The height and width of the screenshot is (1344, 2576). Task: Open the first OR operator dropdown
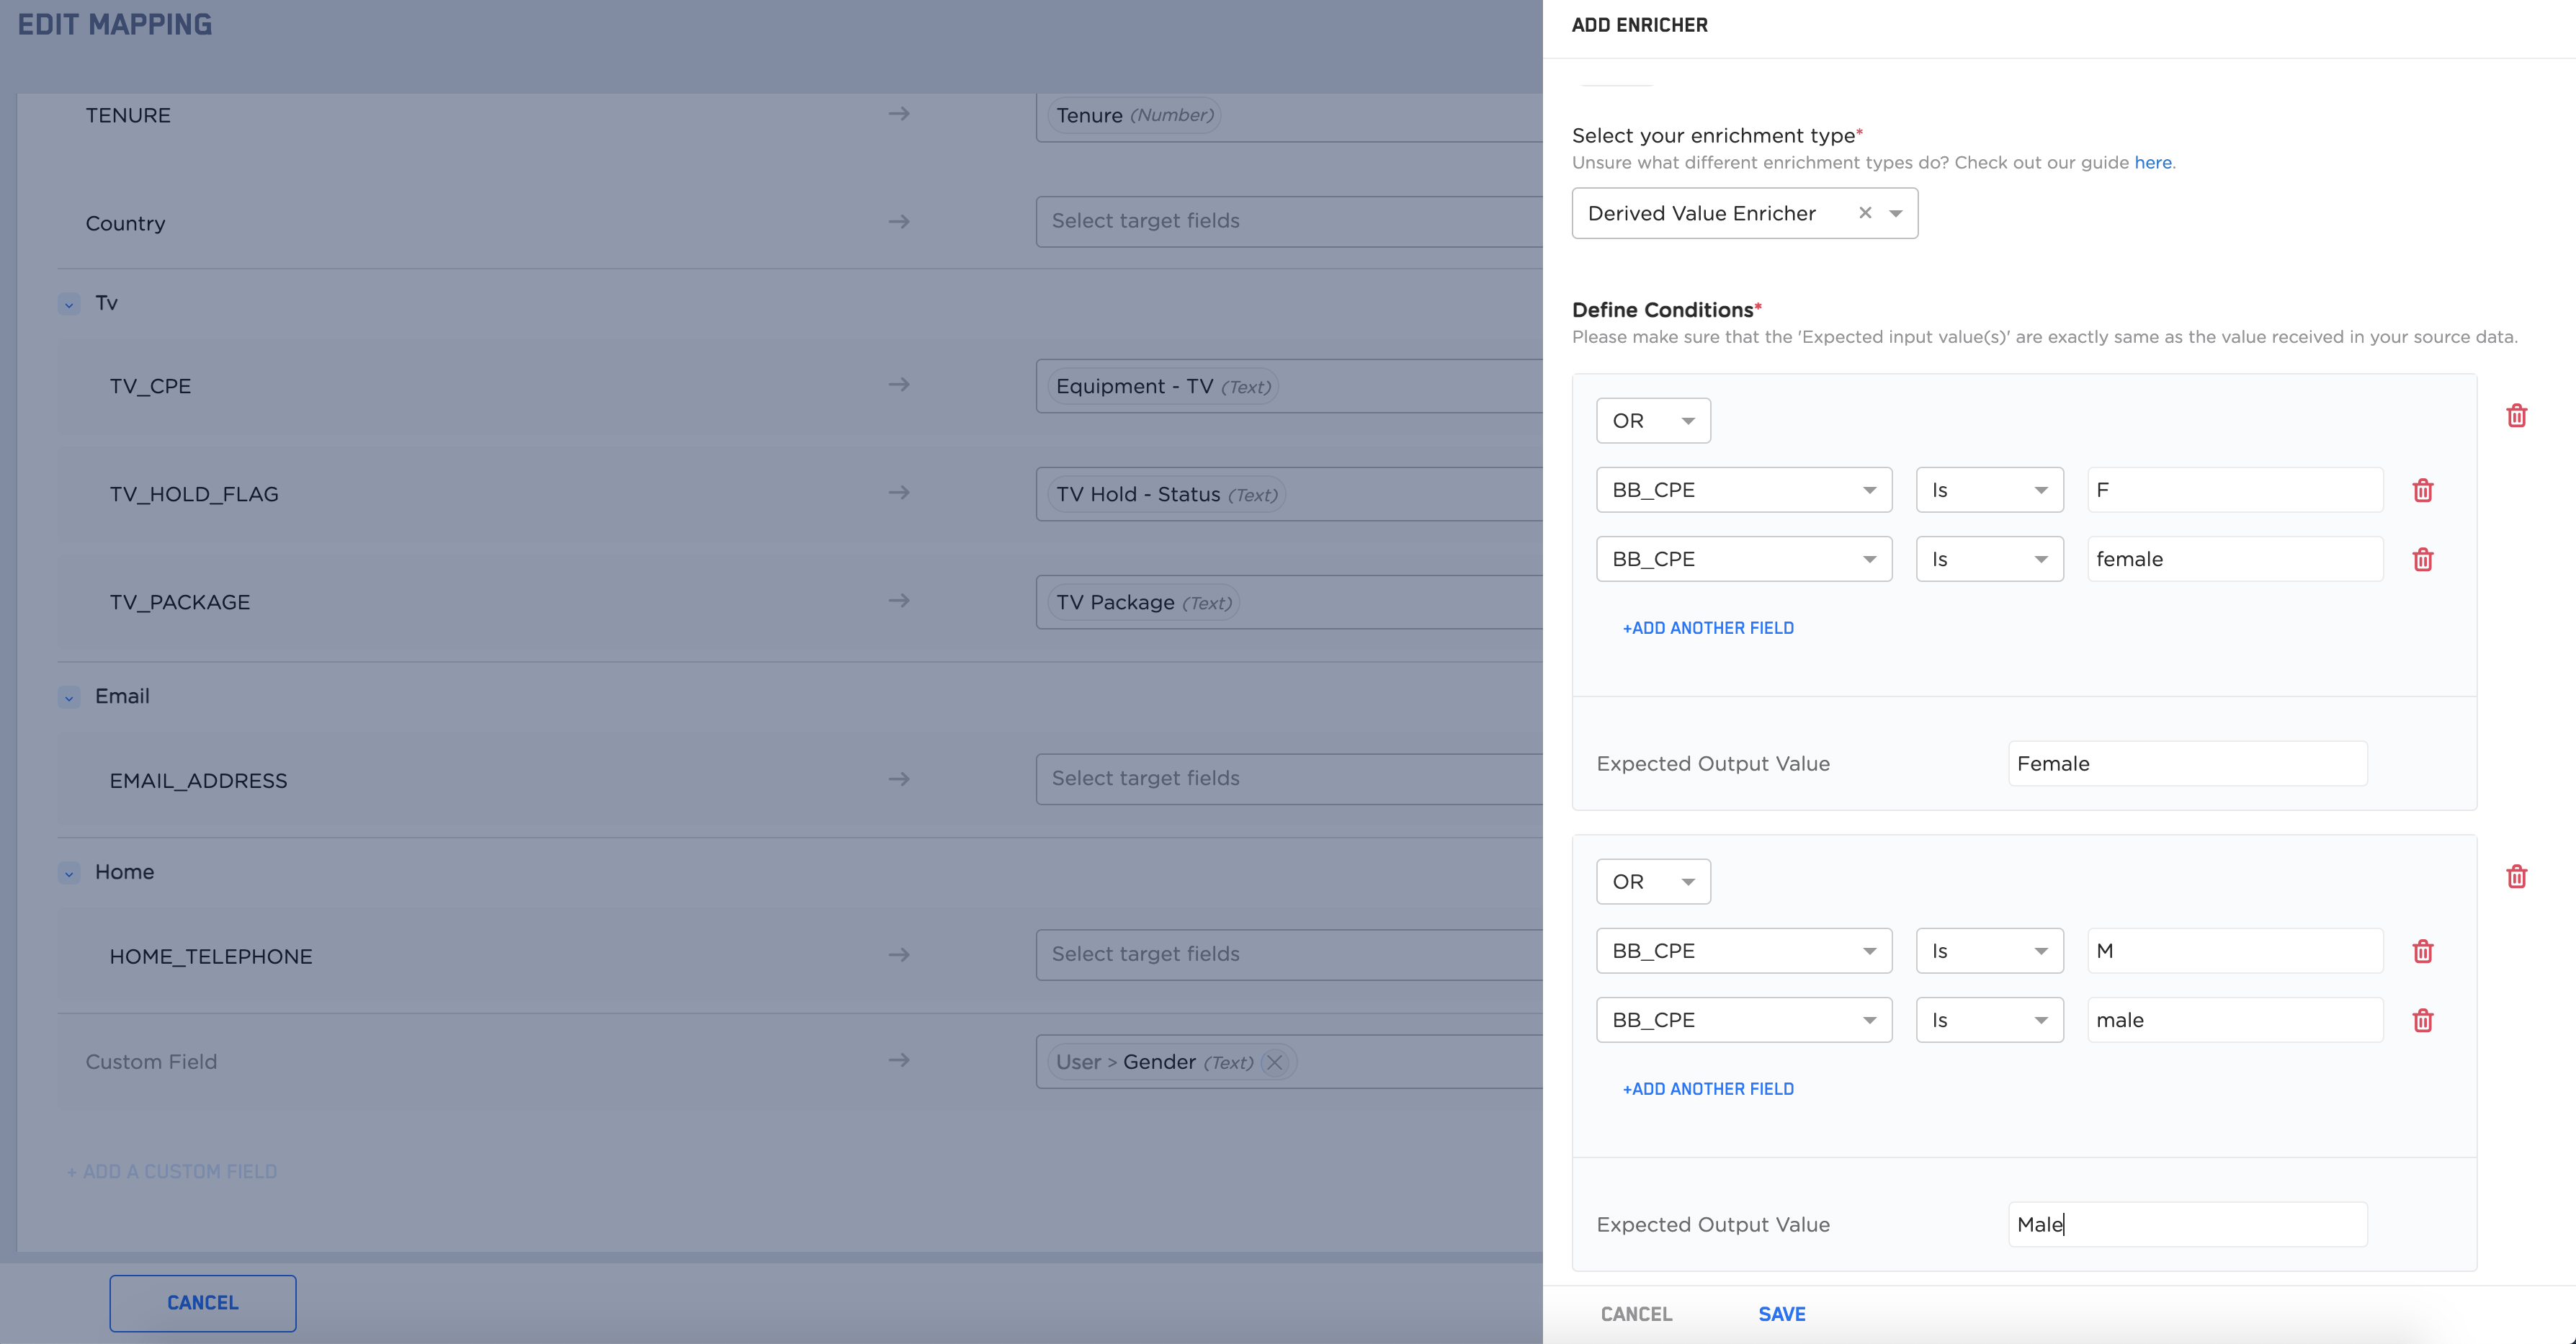coord(1653,421)
